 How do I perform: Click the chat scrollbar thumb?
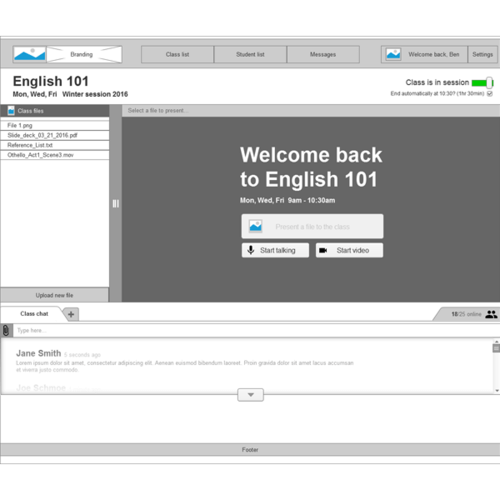point(496,348)
